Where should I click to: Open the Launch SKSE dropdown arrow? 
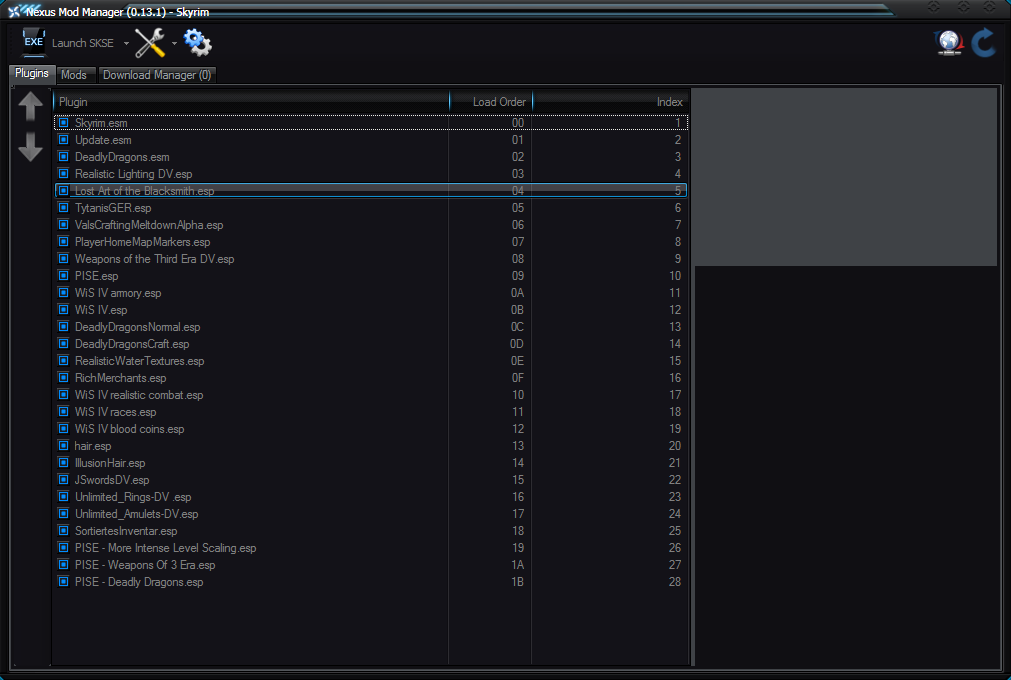126,44
